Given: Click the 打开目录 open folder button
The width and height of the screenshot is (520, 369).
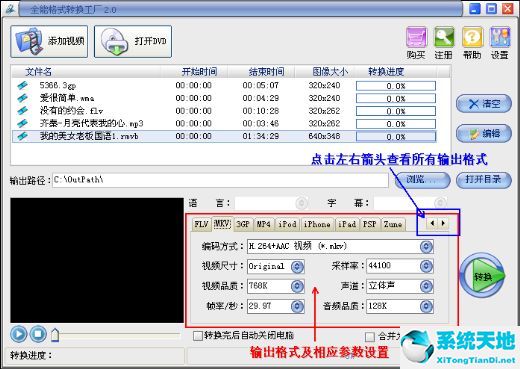Looking at the screenshot, I should [483, 180].
